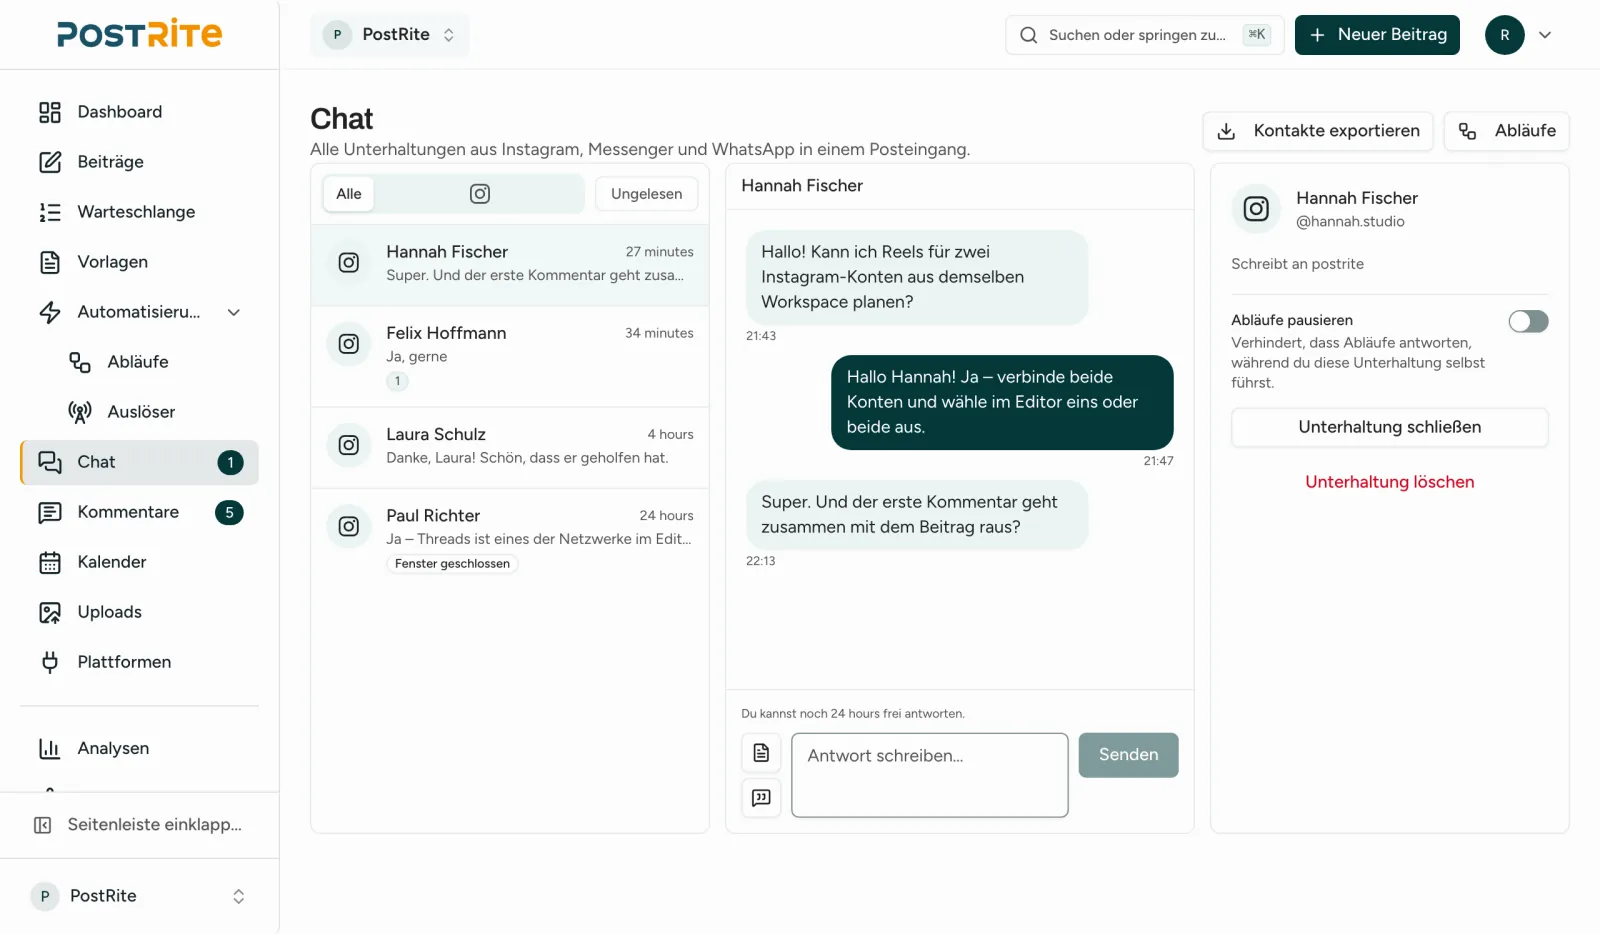Viewport: 1600px width, 934px height.
Task: Open PostRite workspace switcher in top bar
Action: click(x=389, y=35)
